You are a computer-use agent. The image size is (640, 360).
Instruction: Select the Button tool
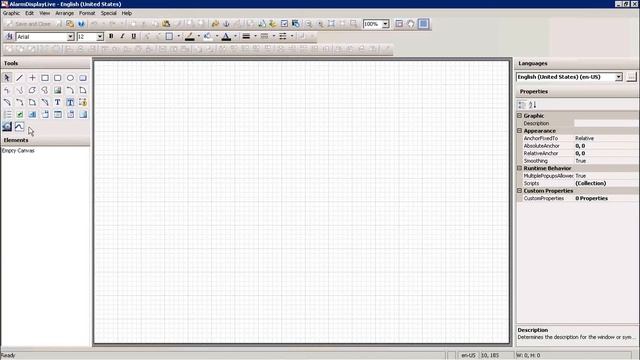(x=83, y=78)
